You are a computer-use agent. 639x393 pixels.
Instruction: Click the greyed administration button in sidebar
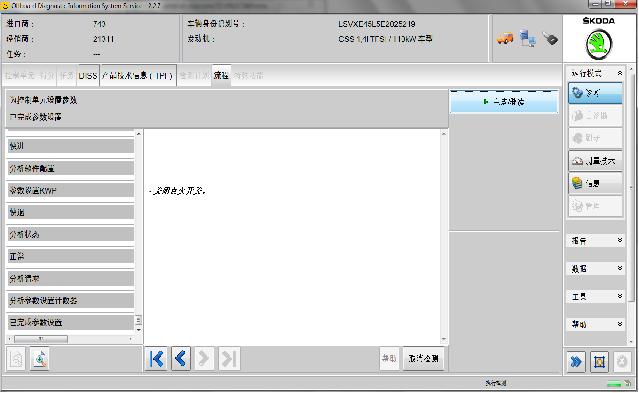[x=595, y=206]
